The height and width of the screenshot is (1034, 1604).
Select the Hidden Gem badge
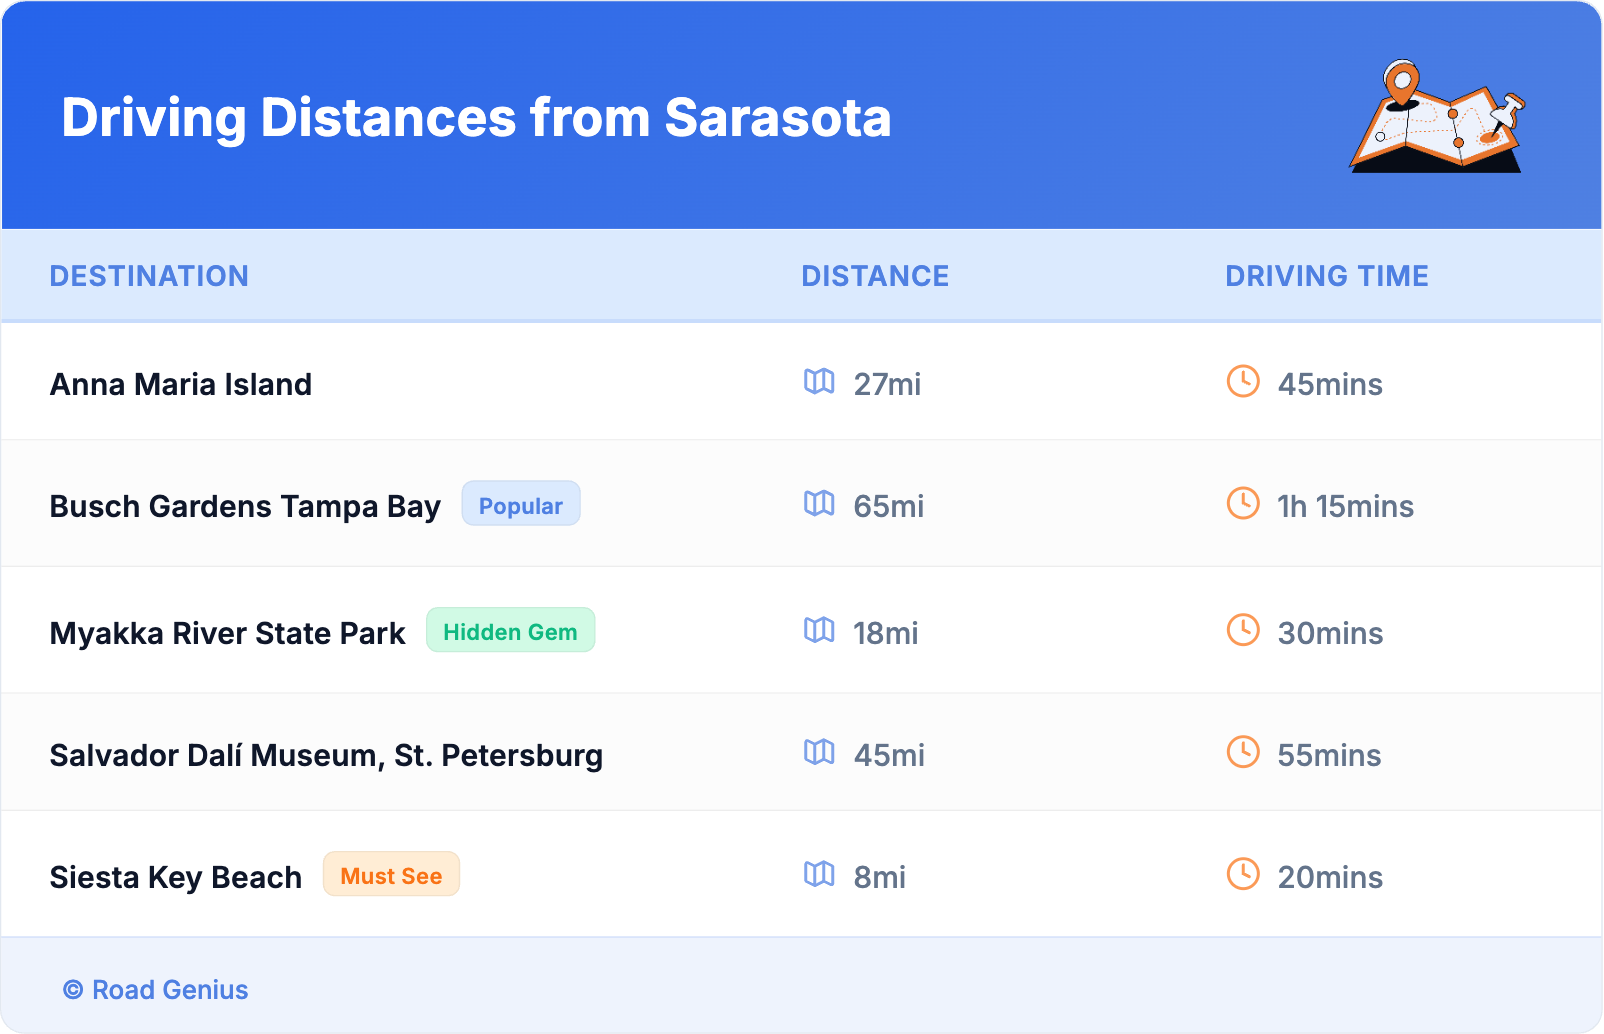click(510, 631)
